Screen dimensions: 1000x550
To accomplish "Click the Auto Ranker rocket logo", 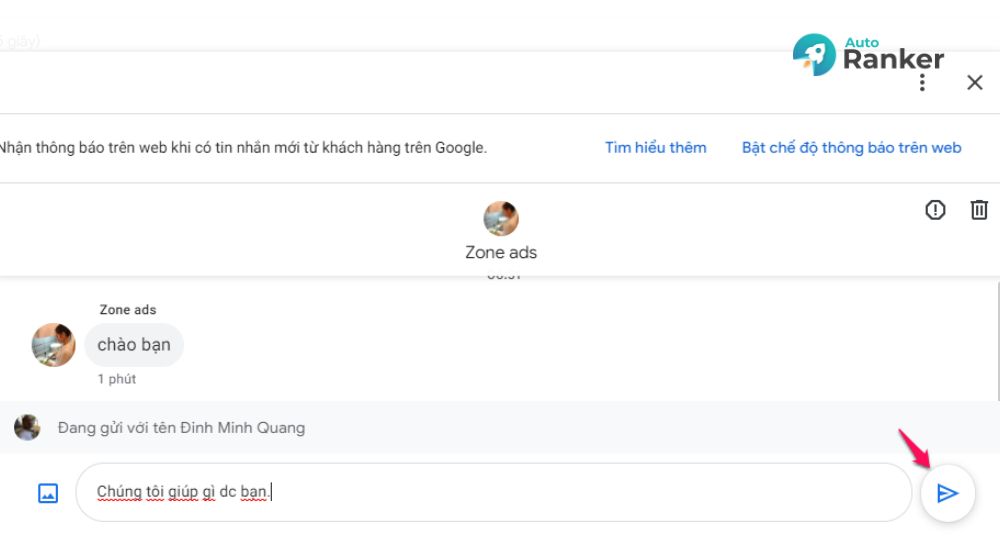I will 814,56.
